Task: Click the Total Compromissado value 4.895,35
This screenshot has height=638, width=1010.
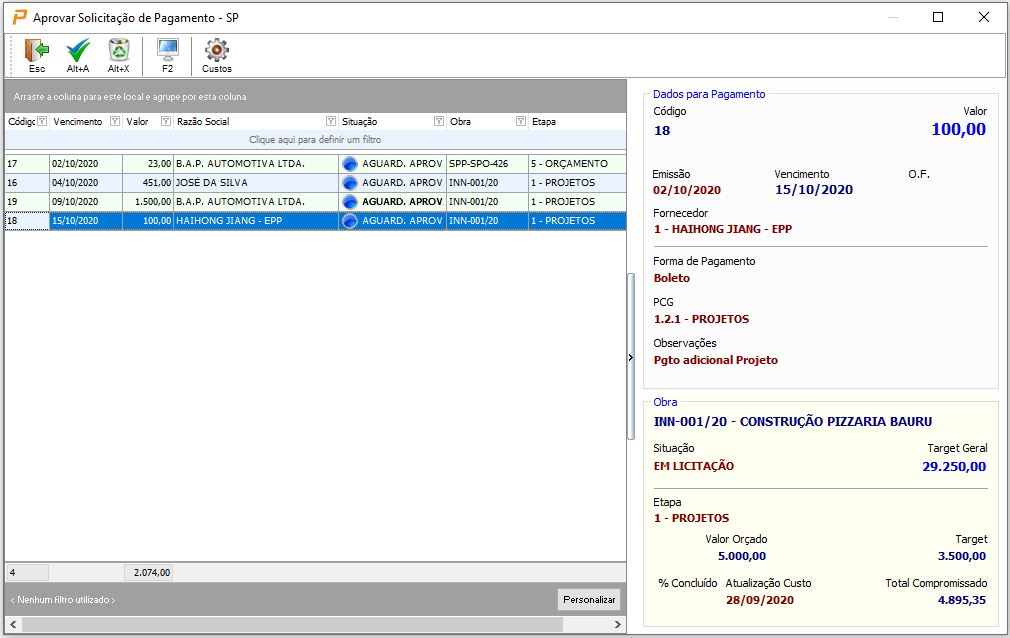Action: pos(962,600)
